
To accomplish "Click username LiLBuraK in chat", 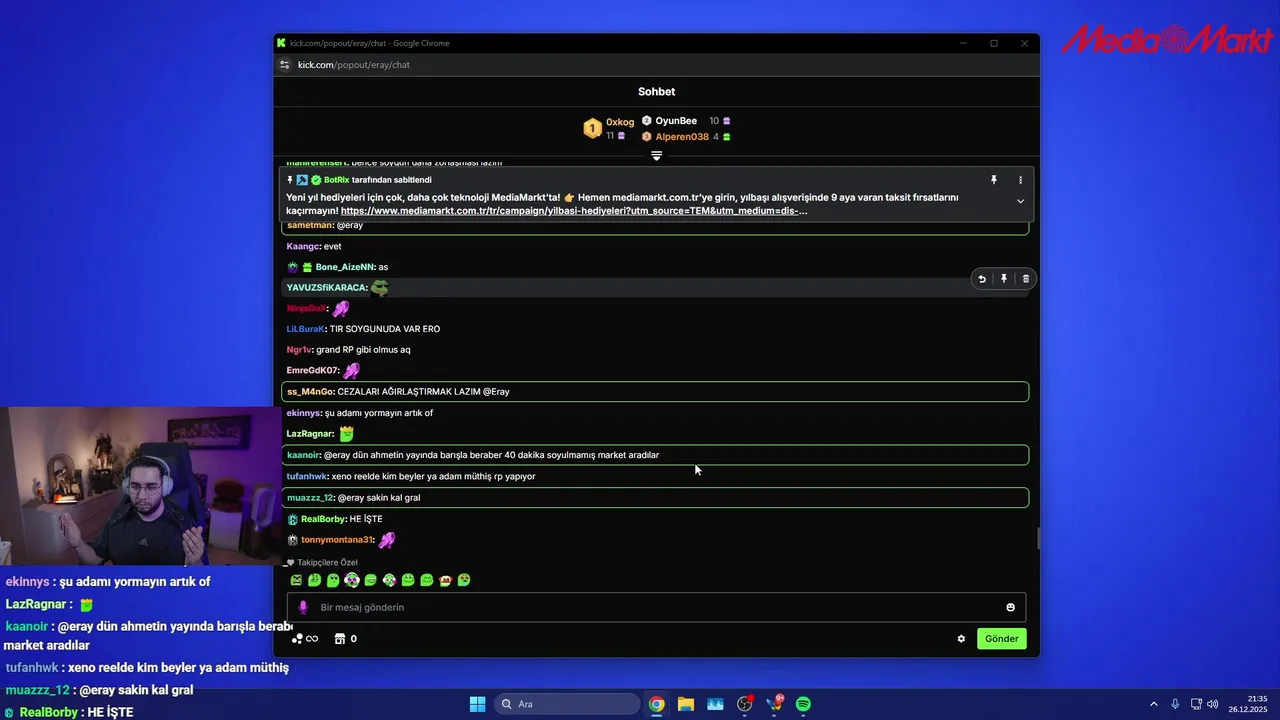I will click(x=305, y=329).
